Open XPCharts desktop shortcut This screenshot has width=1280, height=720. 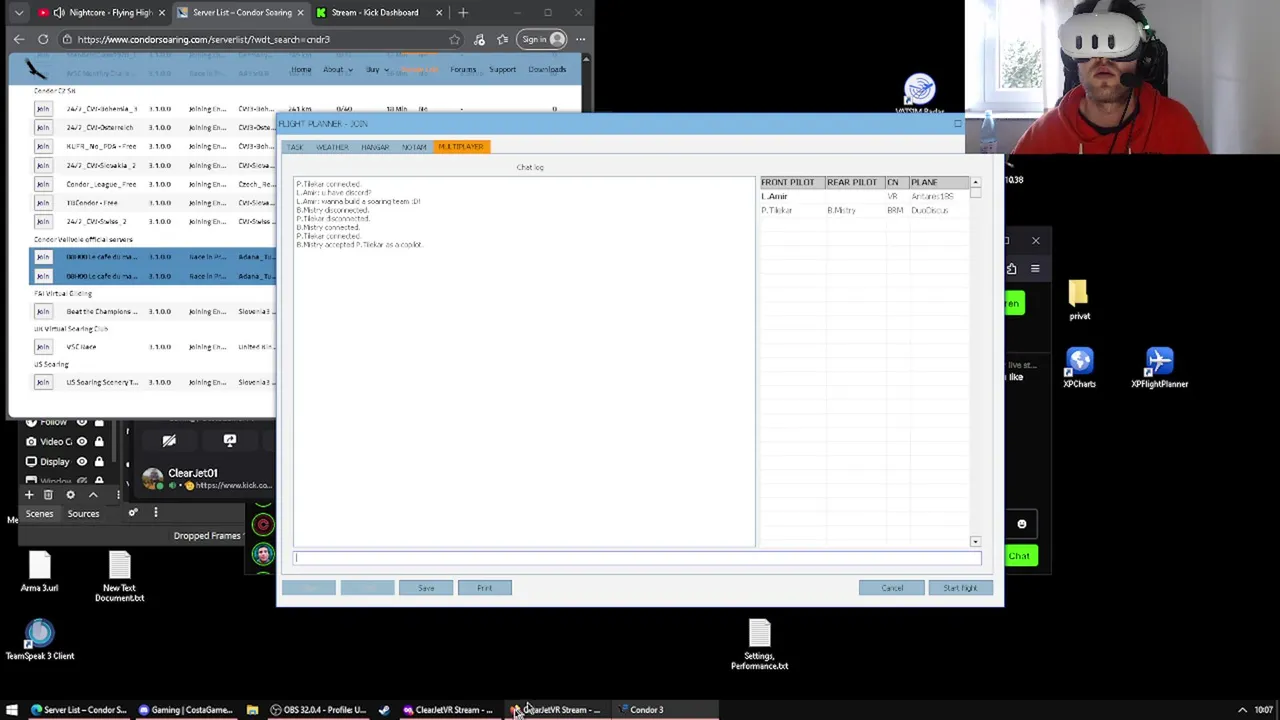1079,367
